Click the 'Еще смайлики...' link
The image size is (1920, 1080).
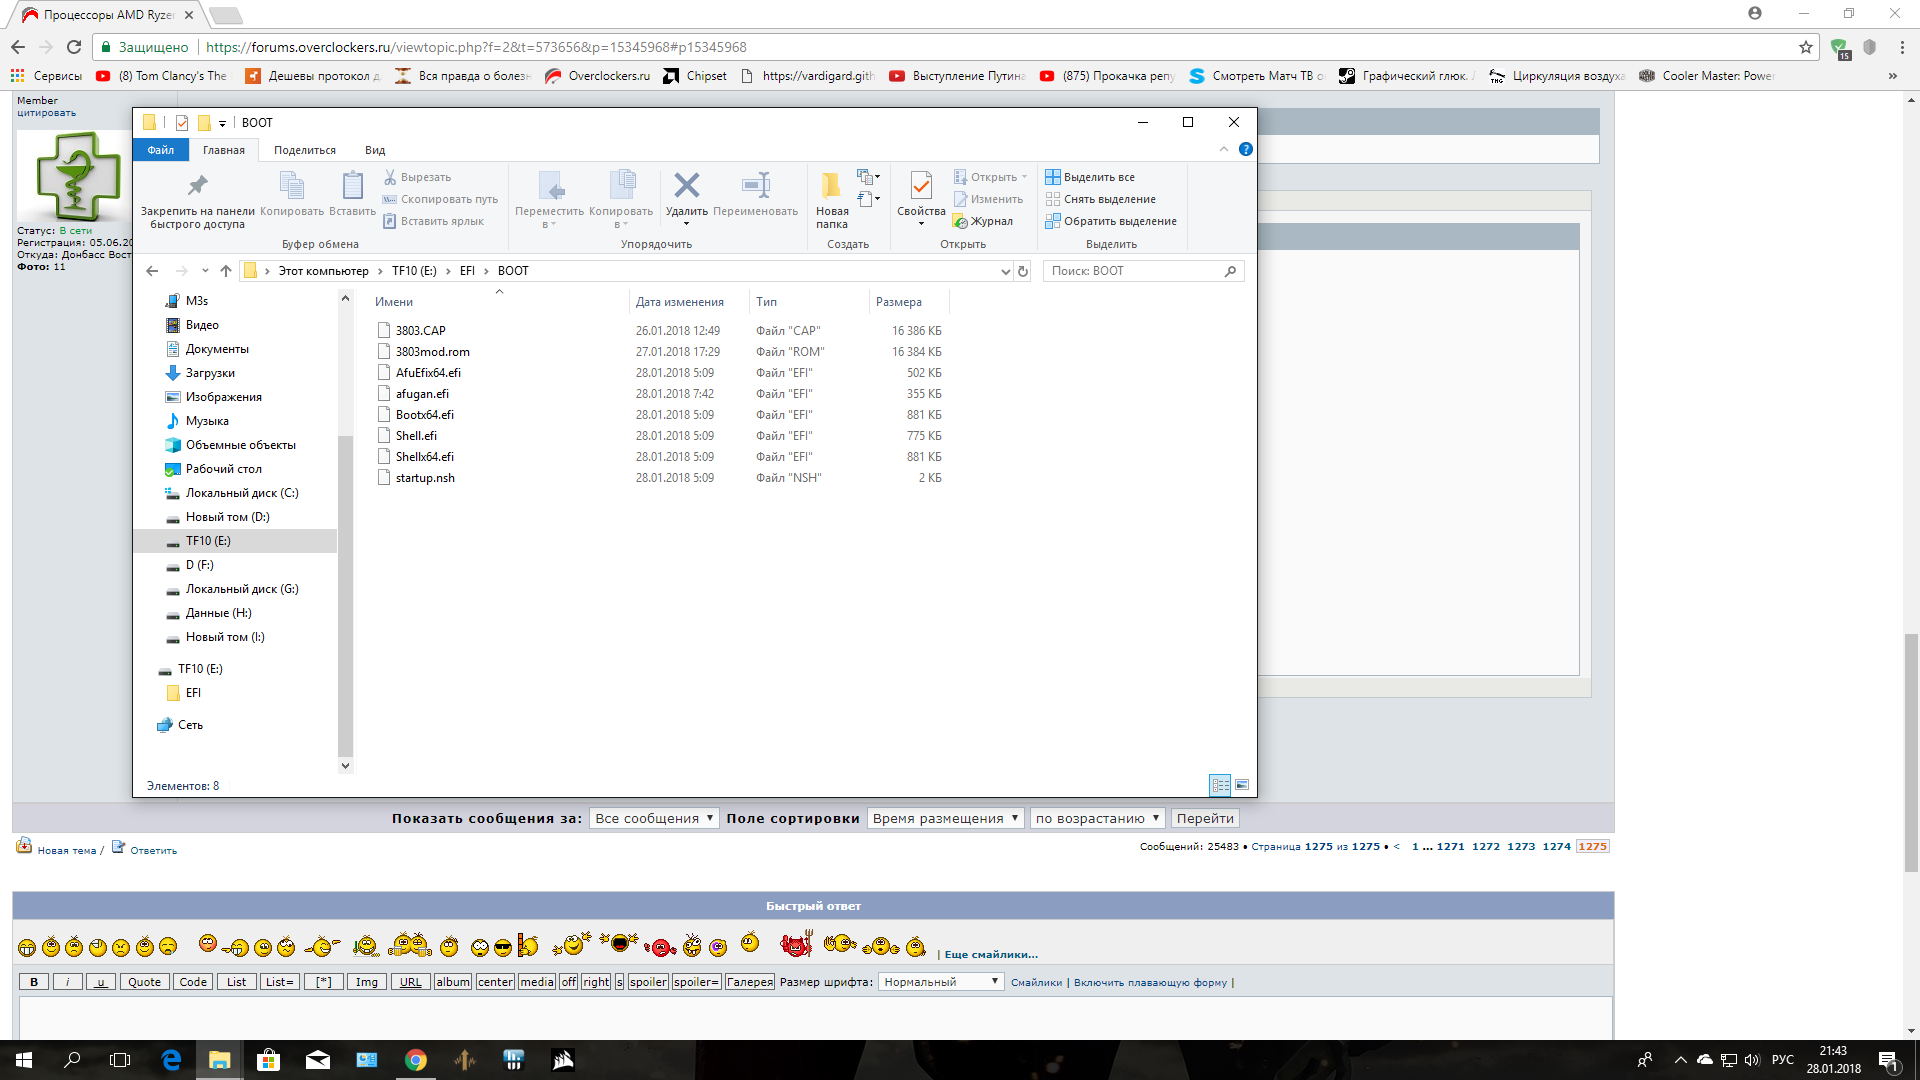(x=991, y=954)
